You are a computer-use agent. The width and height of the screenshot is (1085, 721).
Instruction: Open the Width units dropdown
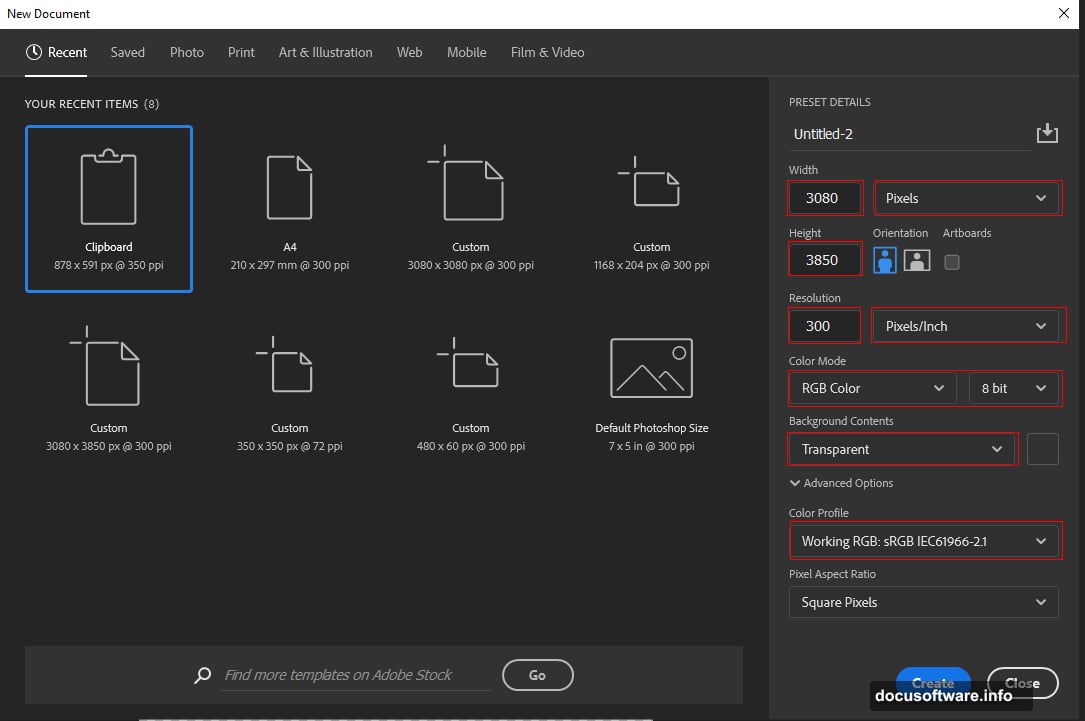point(966,198)
